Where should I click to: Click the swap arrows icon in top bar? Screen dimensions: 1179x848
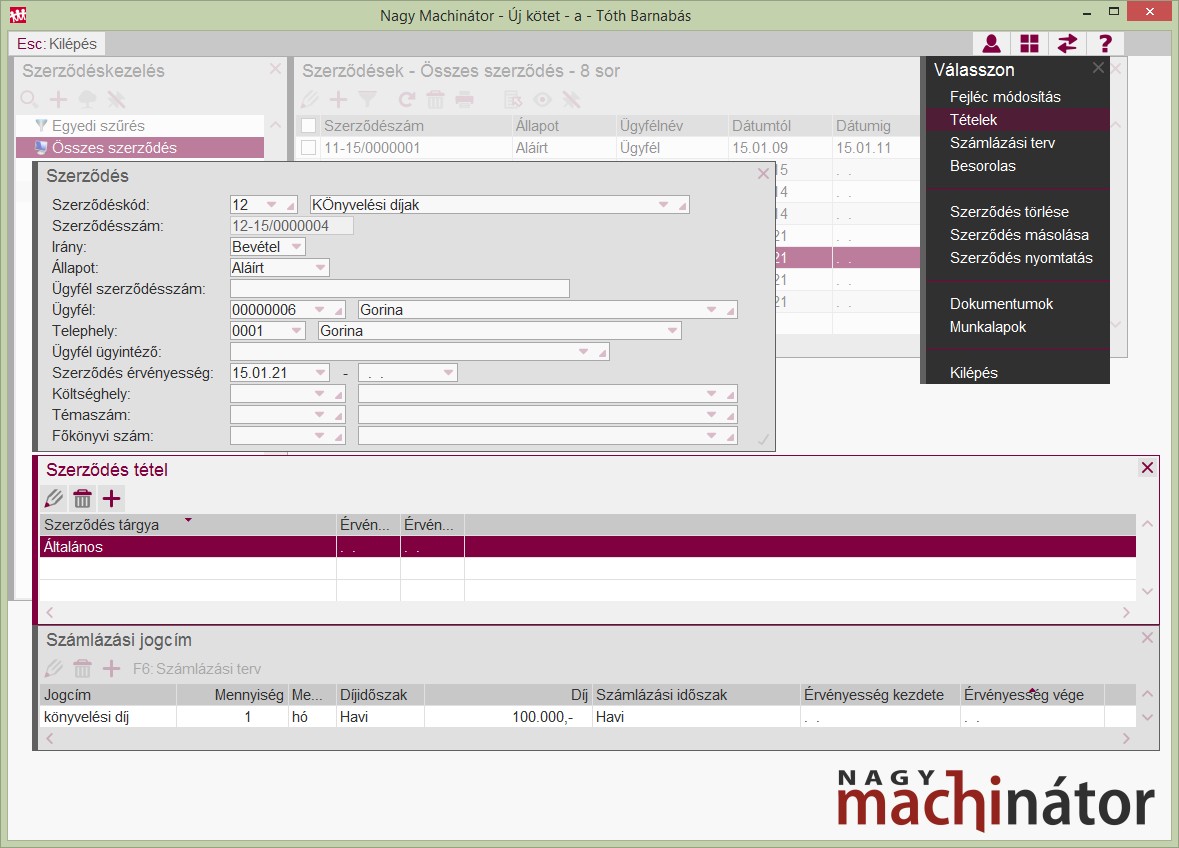pyautogui.click(x=1067, y=44)
